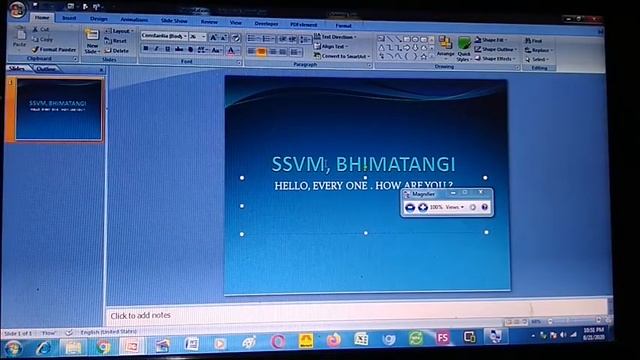The height and width of the screenshot is (360, 640).
Task: Open the Shape Effects dropdown
Action: coord(495,59)
